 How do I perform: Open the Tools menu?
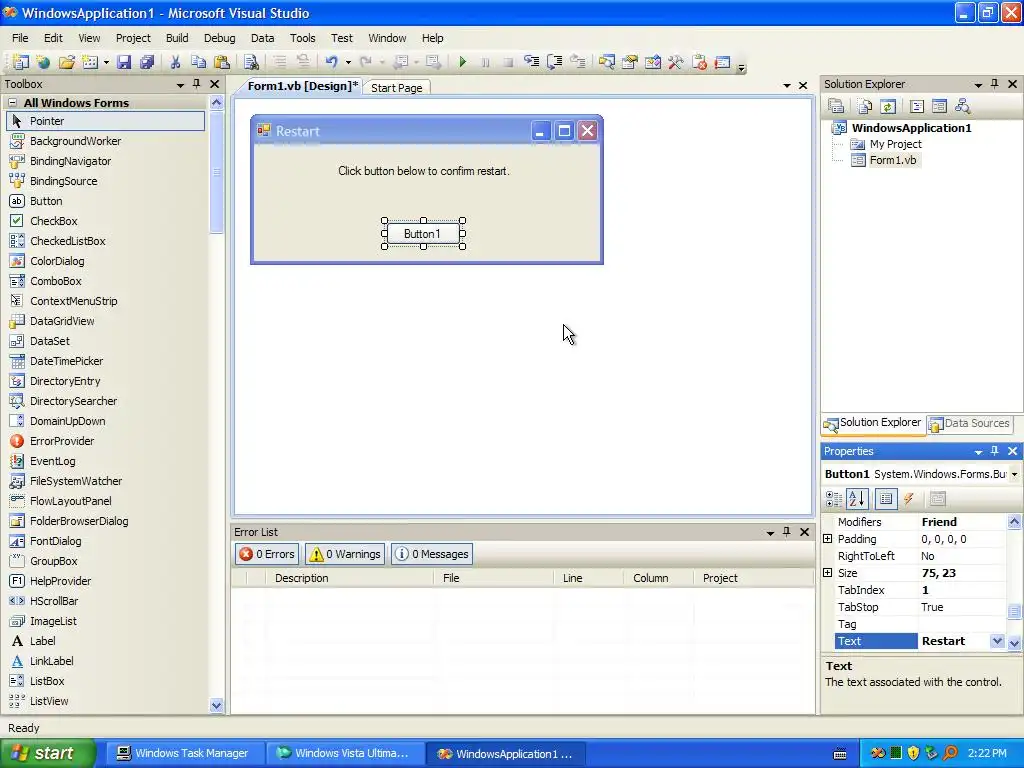[302, 38]
